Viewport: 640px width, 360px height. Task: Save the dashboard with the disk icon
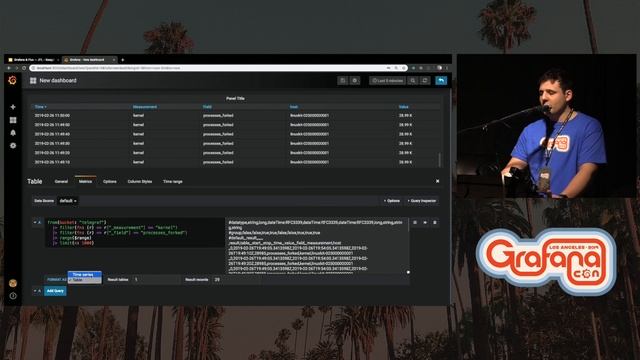coord(343,80)
